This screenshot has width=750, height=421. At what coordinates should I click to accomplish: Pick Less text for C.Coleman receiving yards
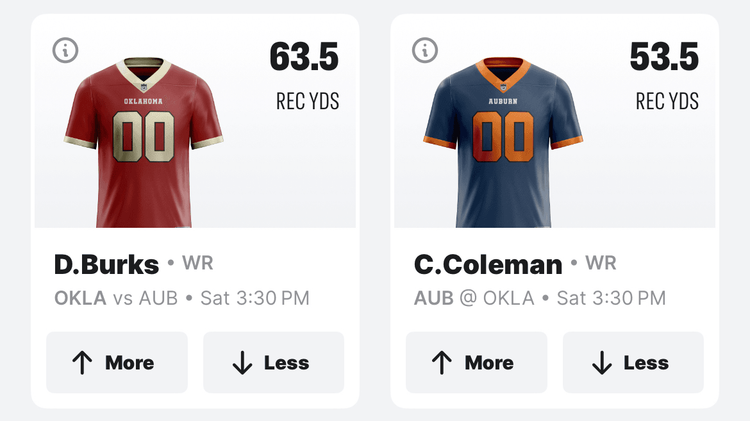646,363
